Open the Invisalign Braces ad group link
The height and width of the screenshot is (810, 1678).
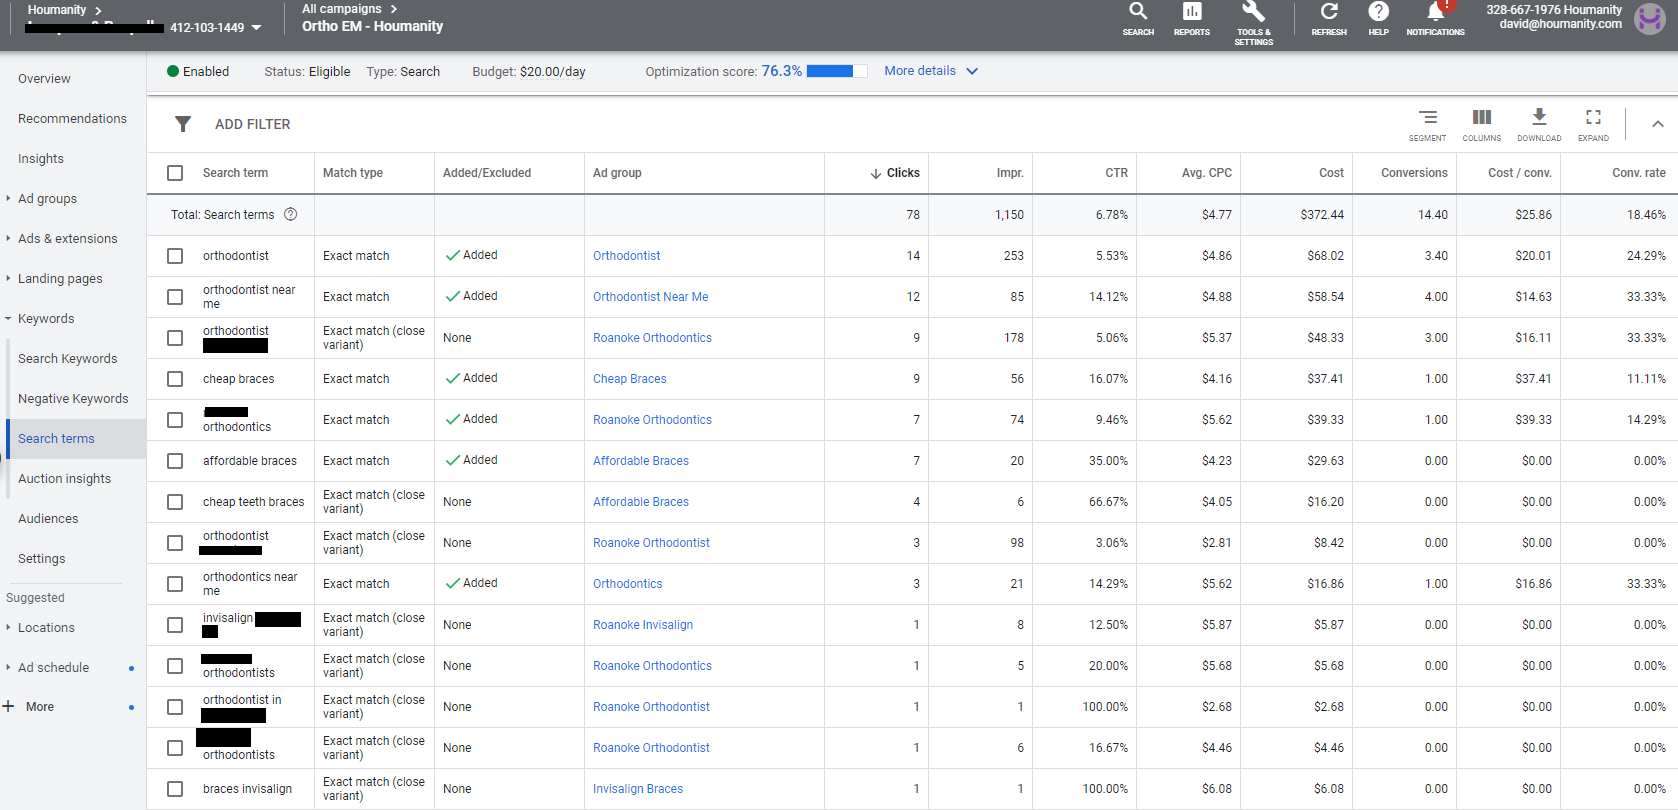[638, 789]
